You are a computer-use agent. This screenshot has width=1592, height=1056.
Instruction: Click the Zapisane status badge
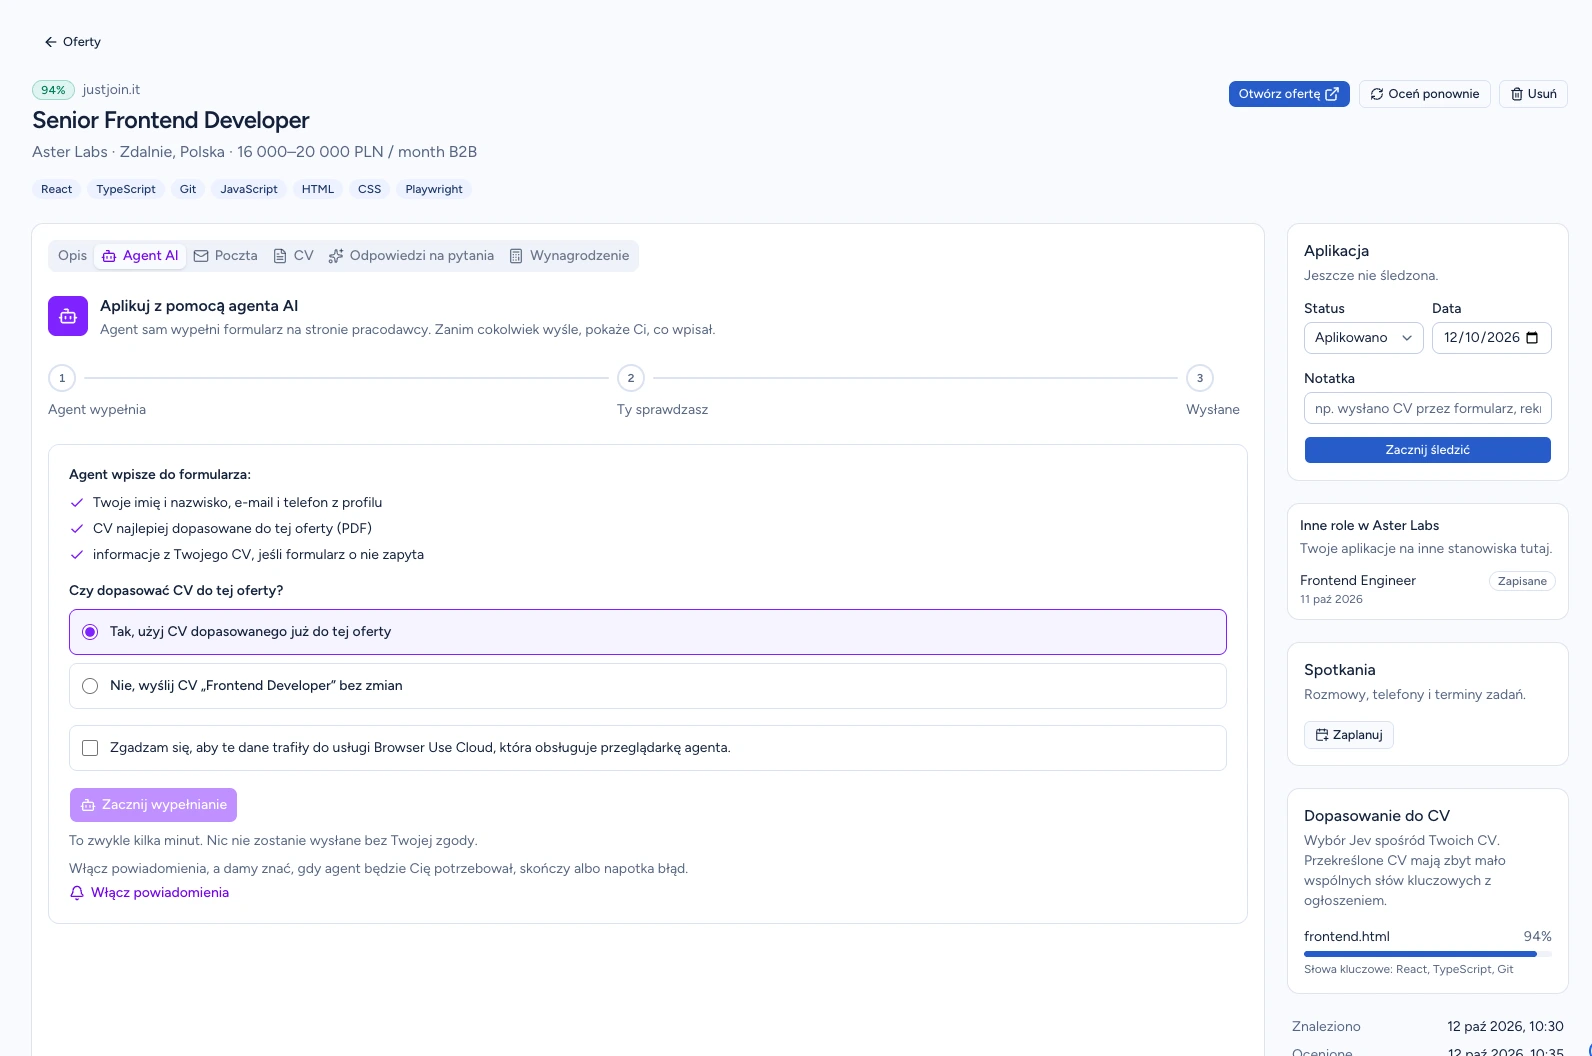[x=1522, y=581]
